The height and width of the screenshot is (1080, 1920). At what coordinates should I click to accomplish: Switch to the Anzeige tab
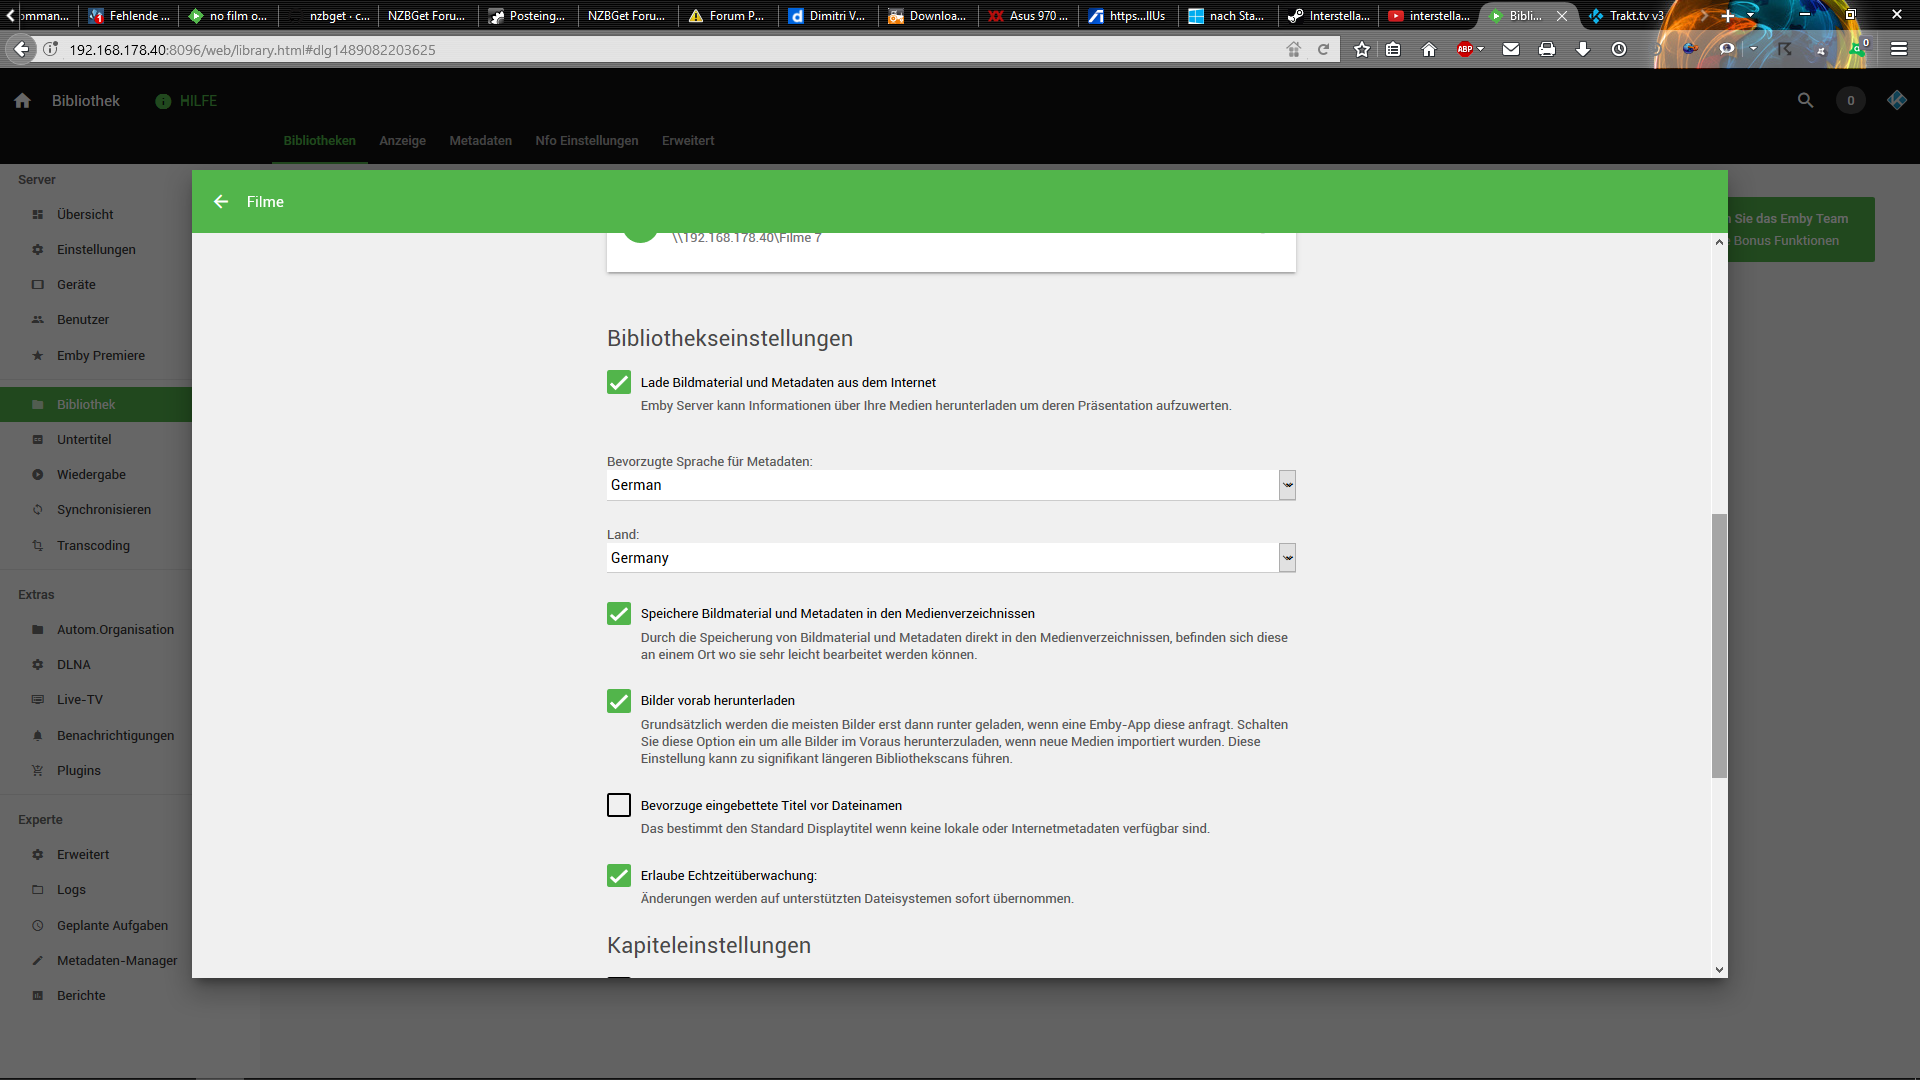[x=402, y=141]
